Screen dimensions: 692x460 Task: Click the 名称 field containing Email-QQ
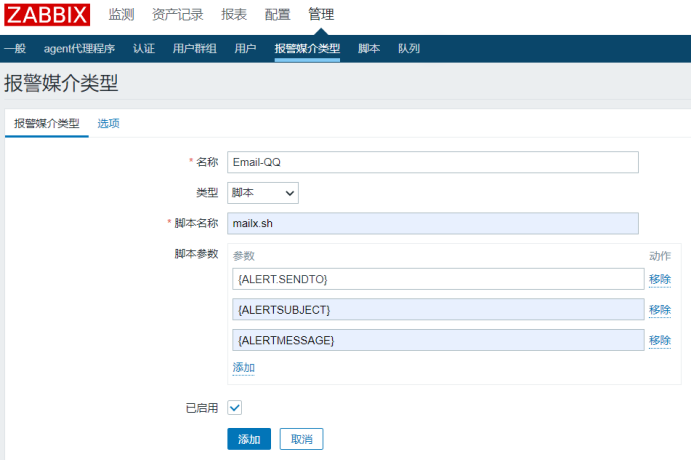coord(432,162)
